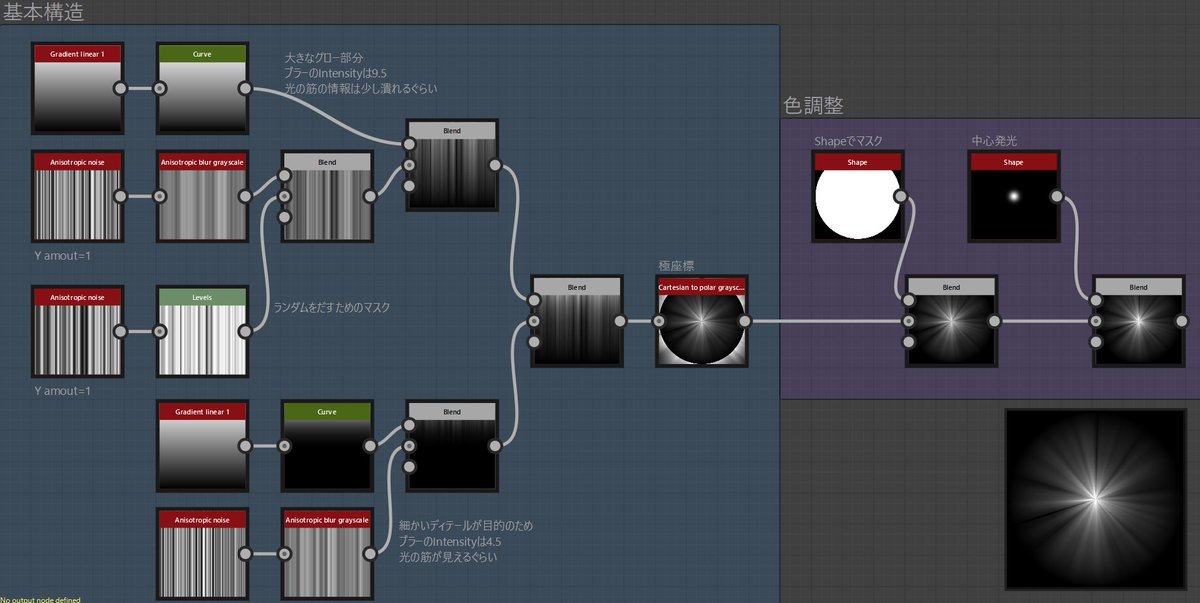Select the ランダムをだすためのマスク comment
Screen dimensions: 1200x603
click(x=331, y=308)
